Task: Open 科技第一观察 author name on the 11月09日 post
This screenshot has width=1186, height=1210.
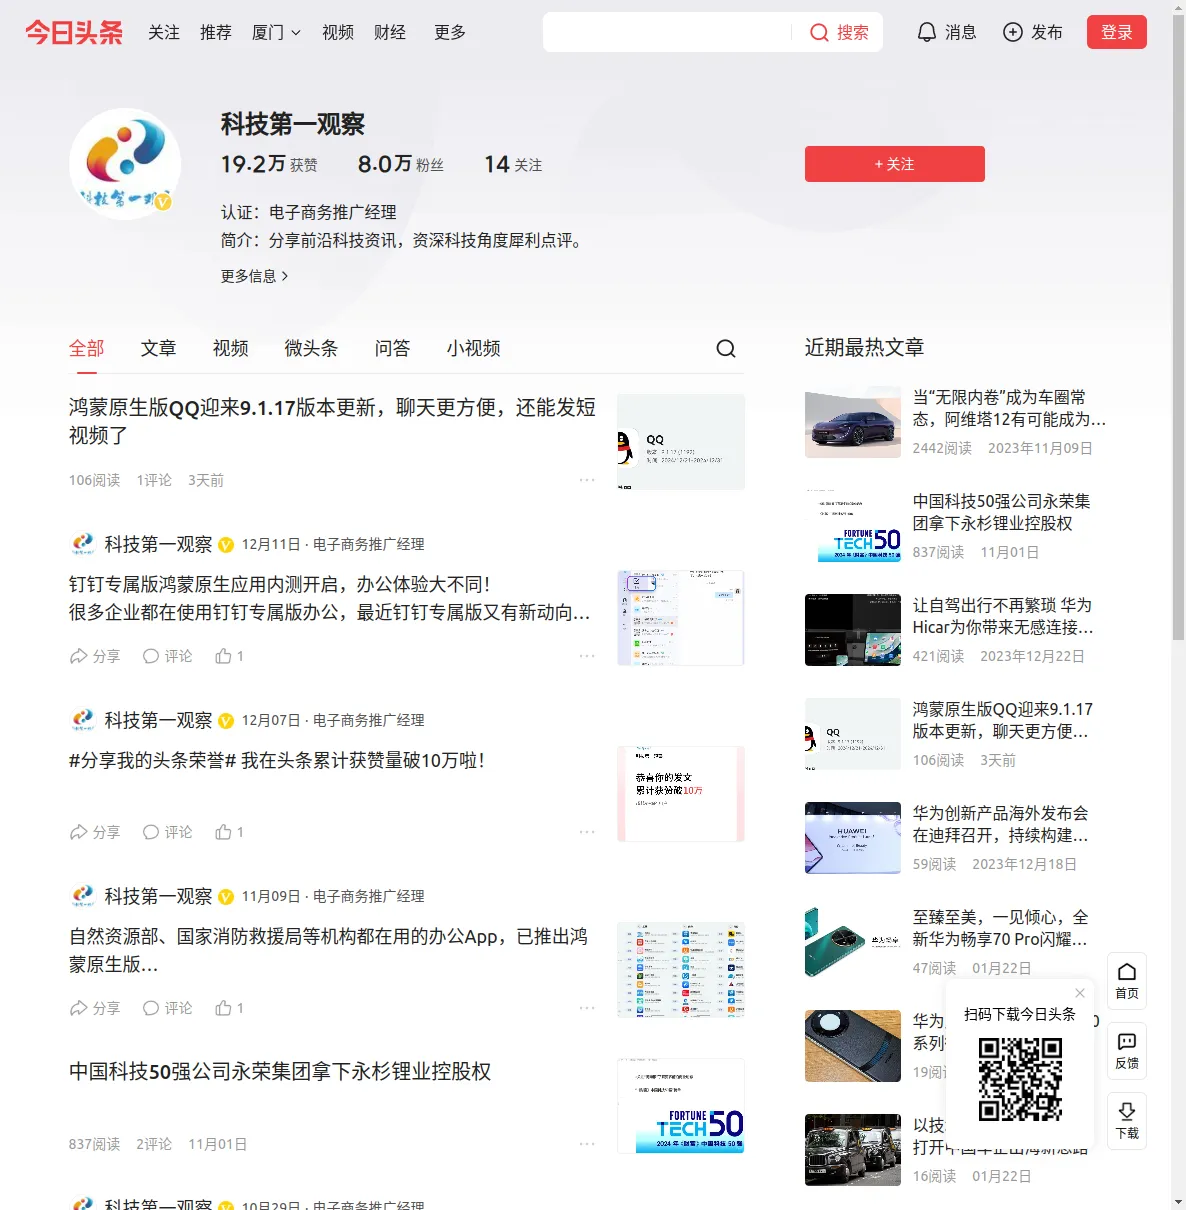Action: 158,896
